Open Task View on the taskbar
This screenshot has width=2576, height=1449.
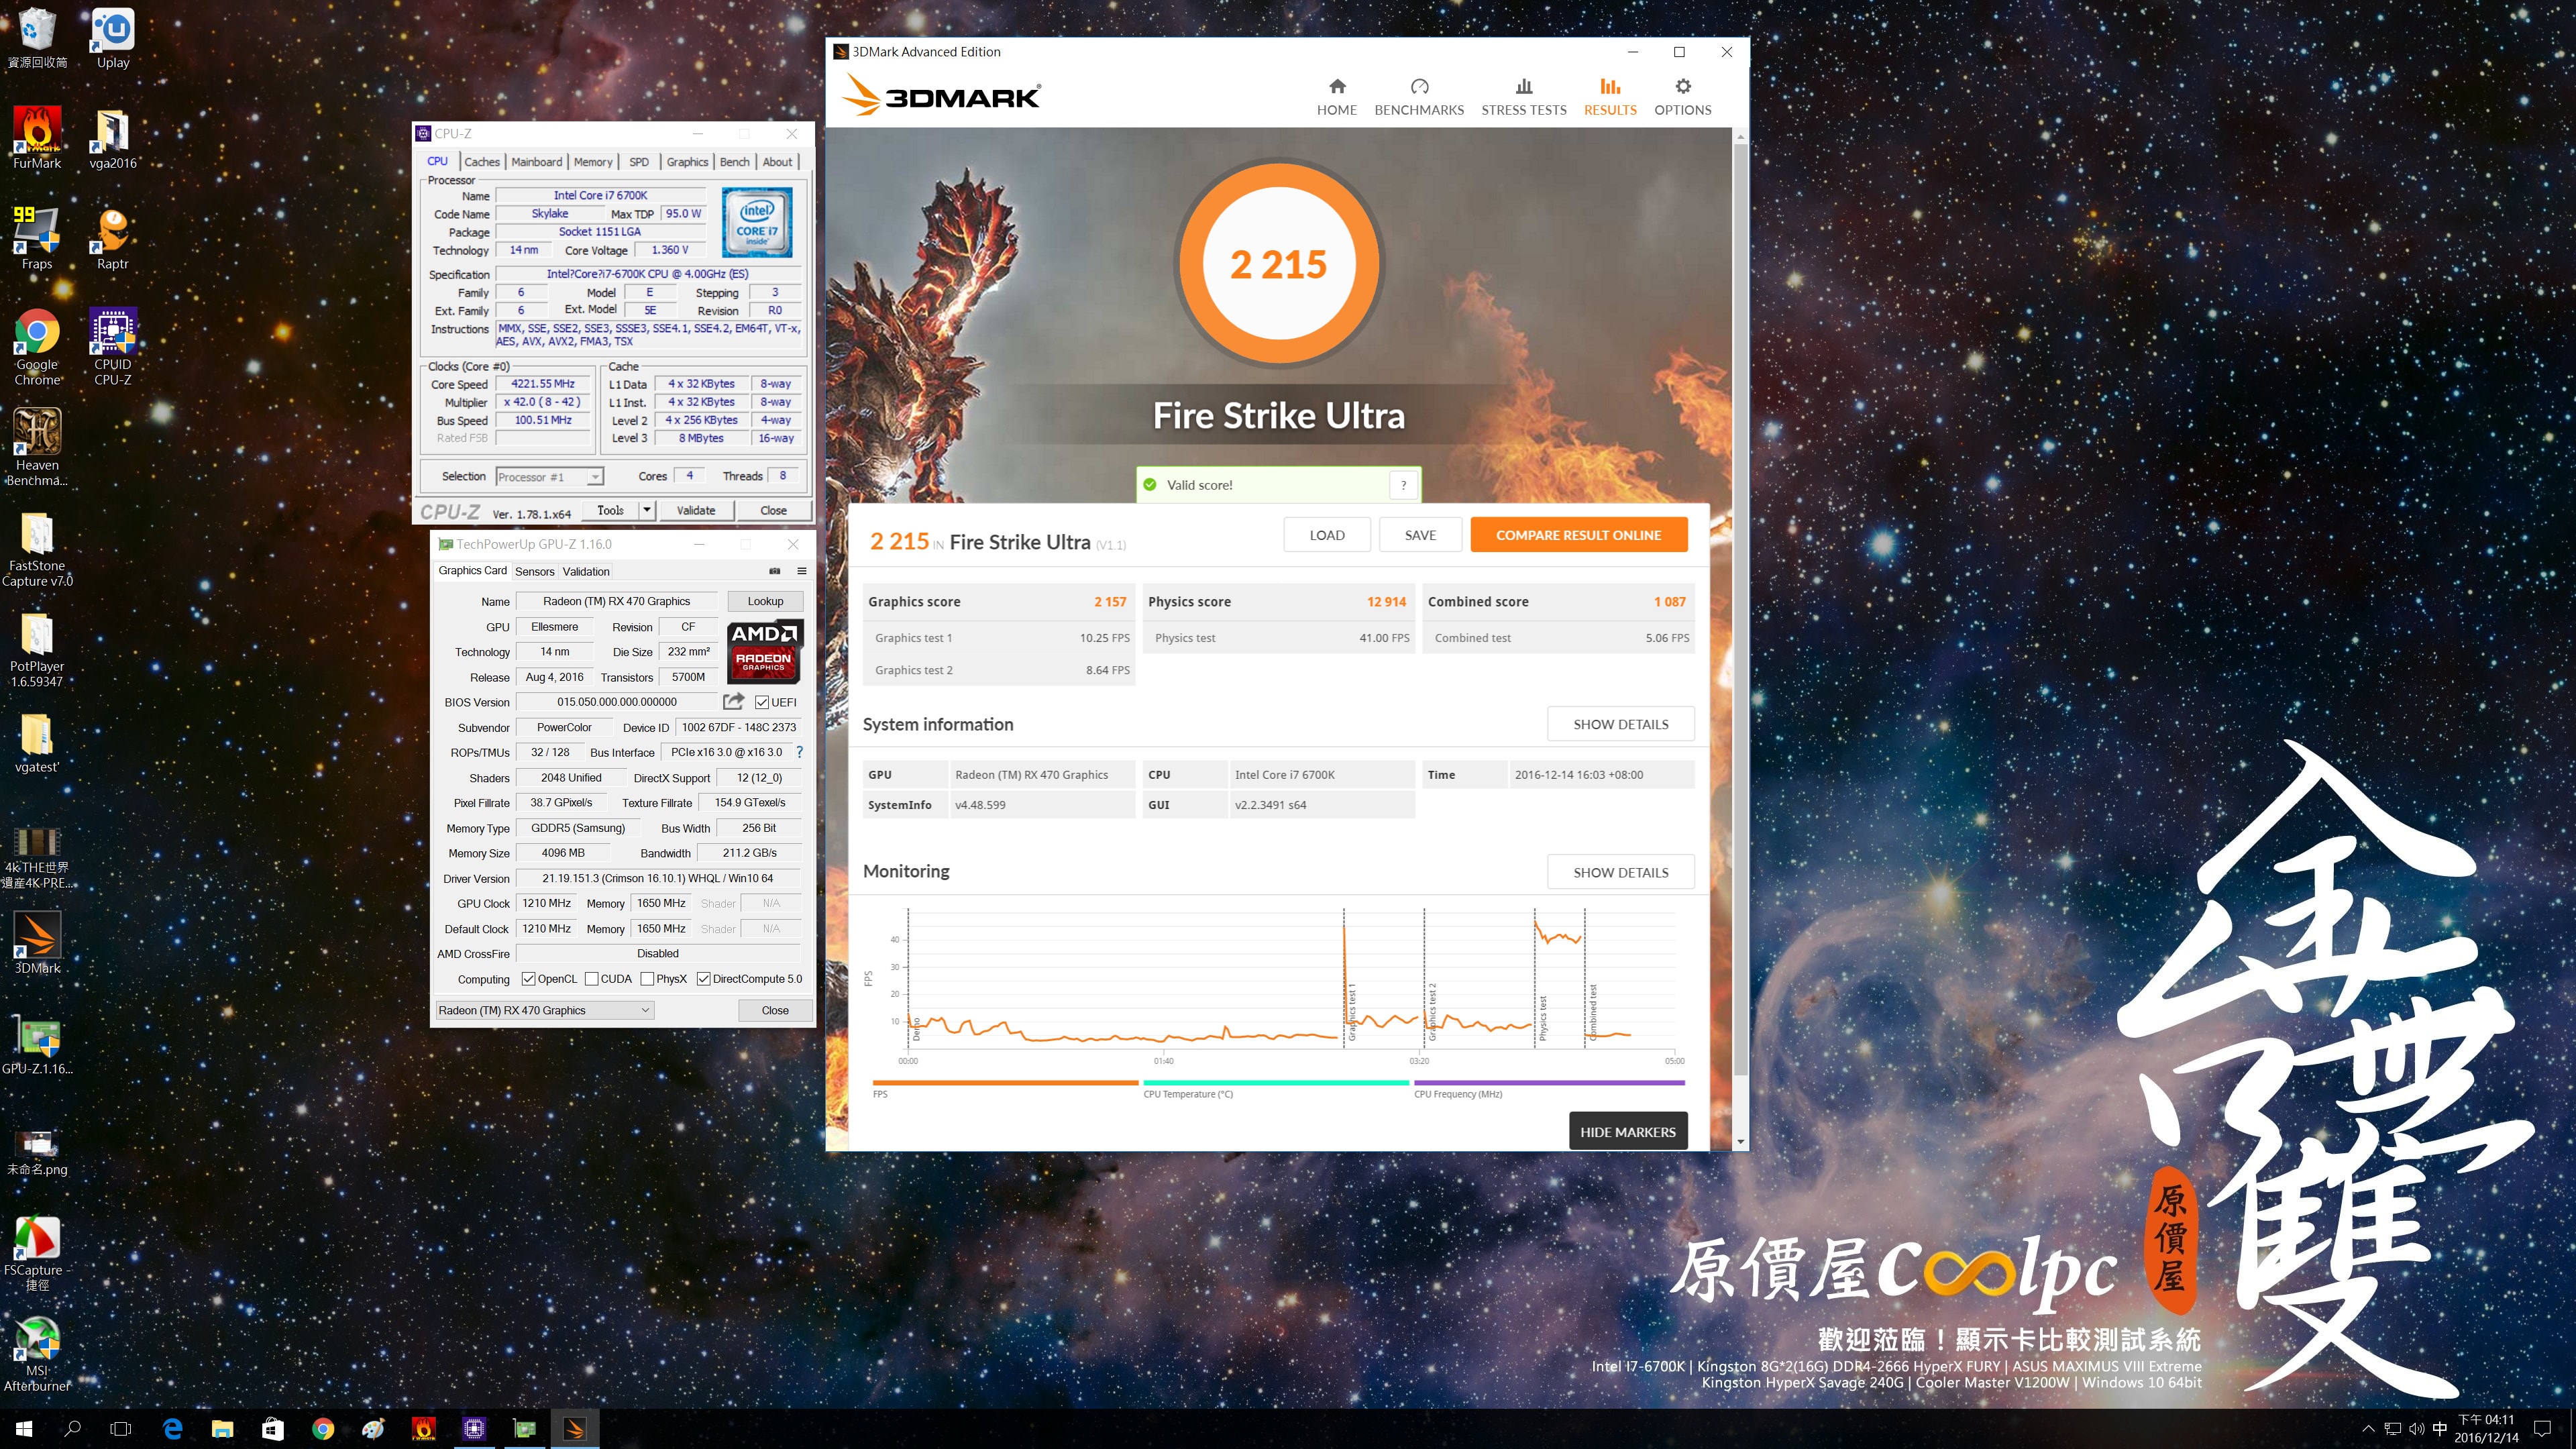coord(121,1429)
